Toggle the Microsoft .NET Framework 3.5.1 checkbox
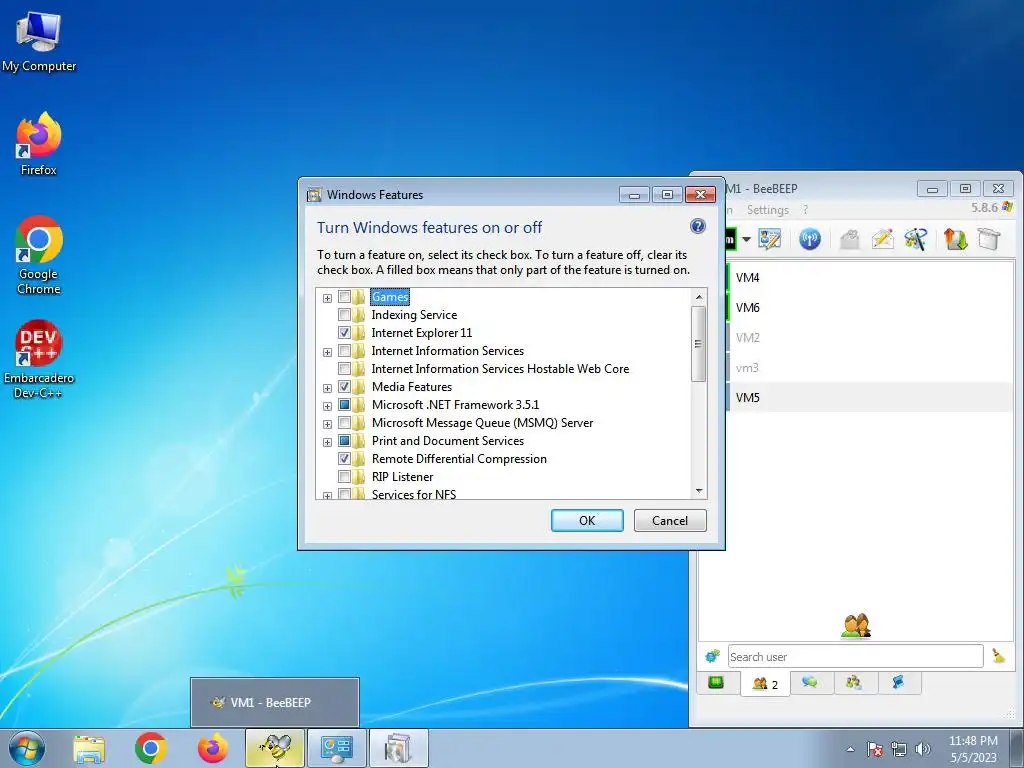 click(x=344, y=404)
